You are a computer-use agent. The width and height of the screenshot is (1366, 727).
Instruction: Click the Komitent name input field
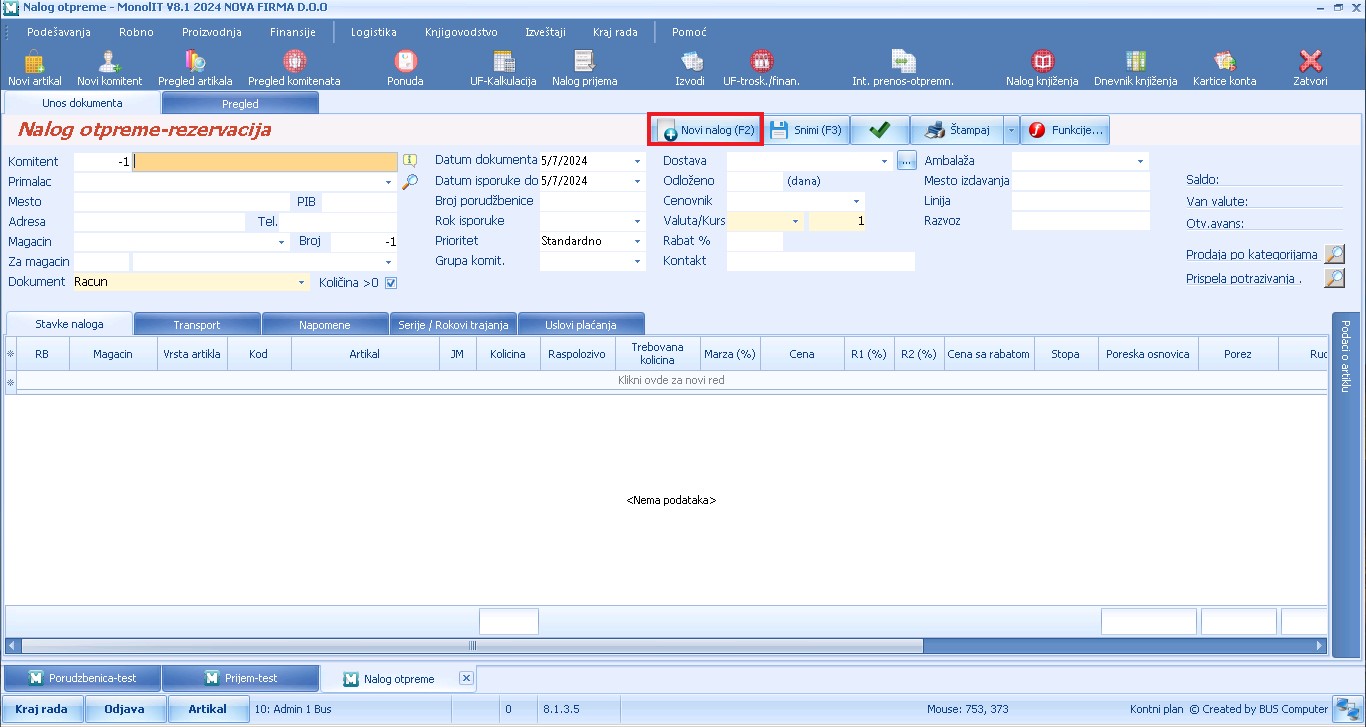tap(266, 161)
